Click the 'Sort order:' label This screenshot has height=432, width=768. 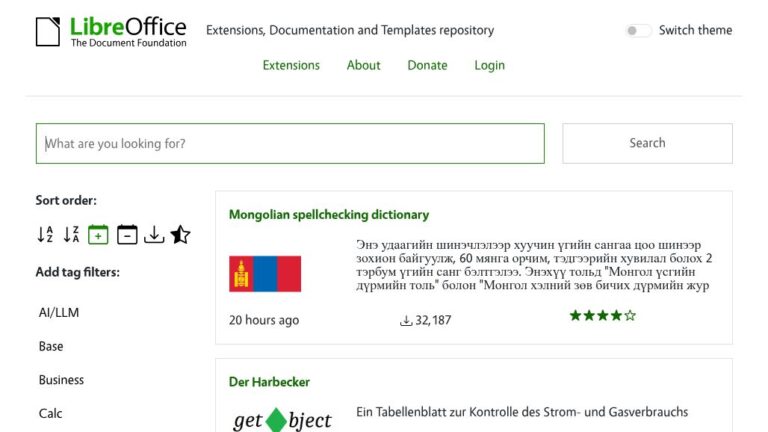coord(66,200)
